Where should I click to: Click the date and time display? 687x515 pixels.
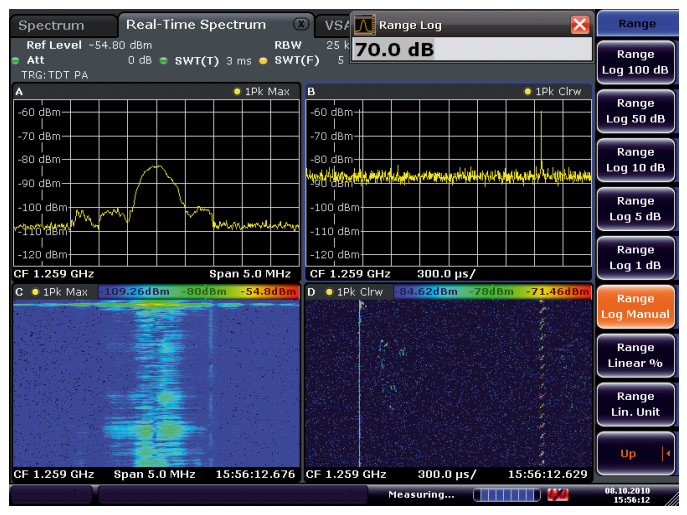coord(627,495)
